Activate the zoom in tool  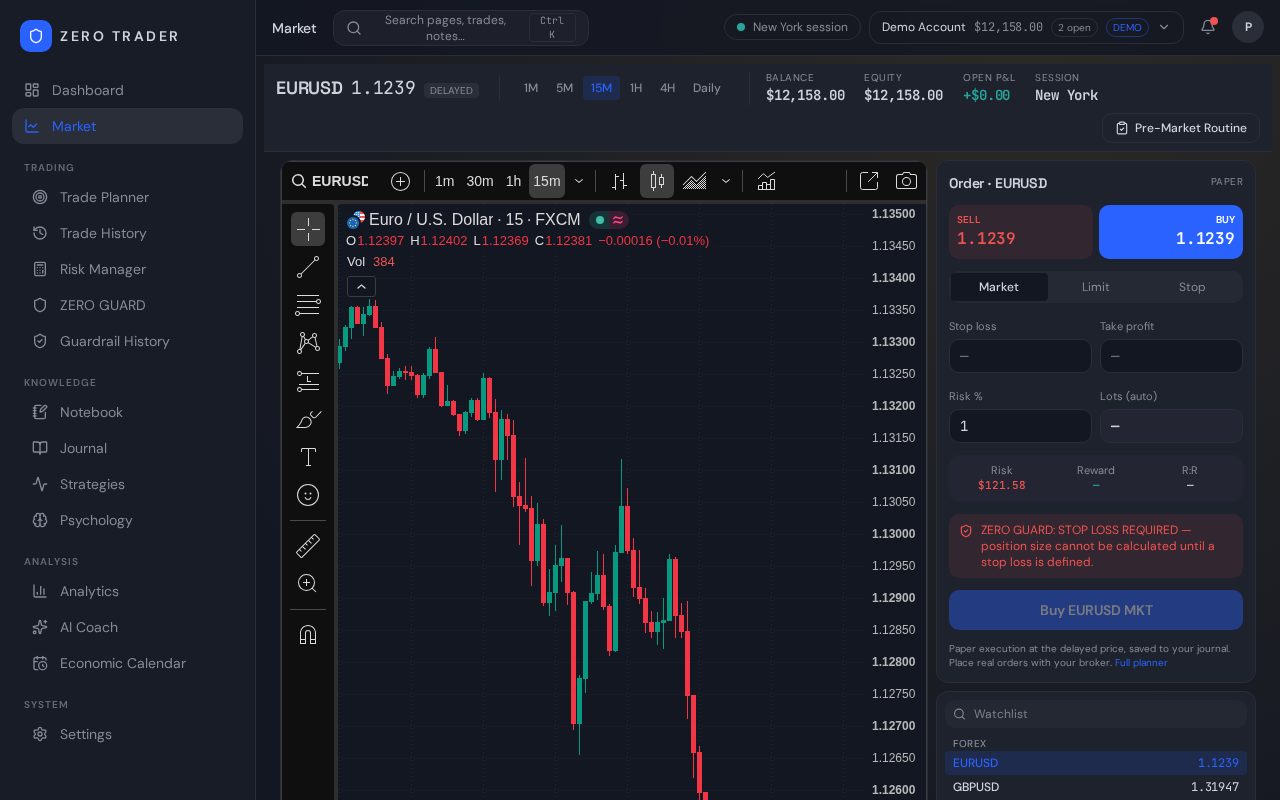point(308,583)
